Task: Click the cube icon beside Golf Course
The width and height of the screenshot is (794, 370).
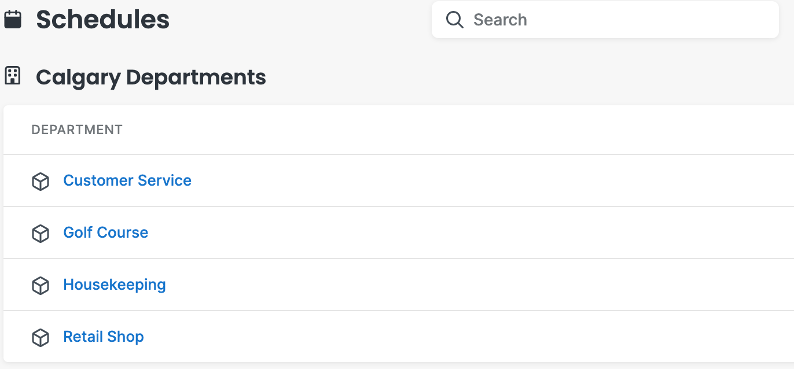Action: (x=41, y=233)
